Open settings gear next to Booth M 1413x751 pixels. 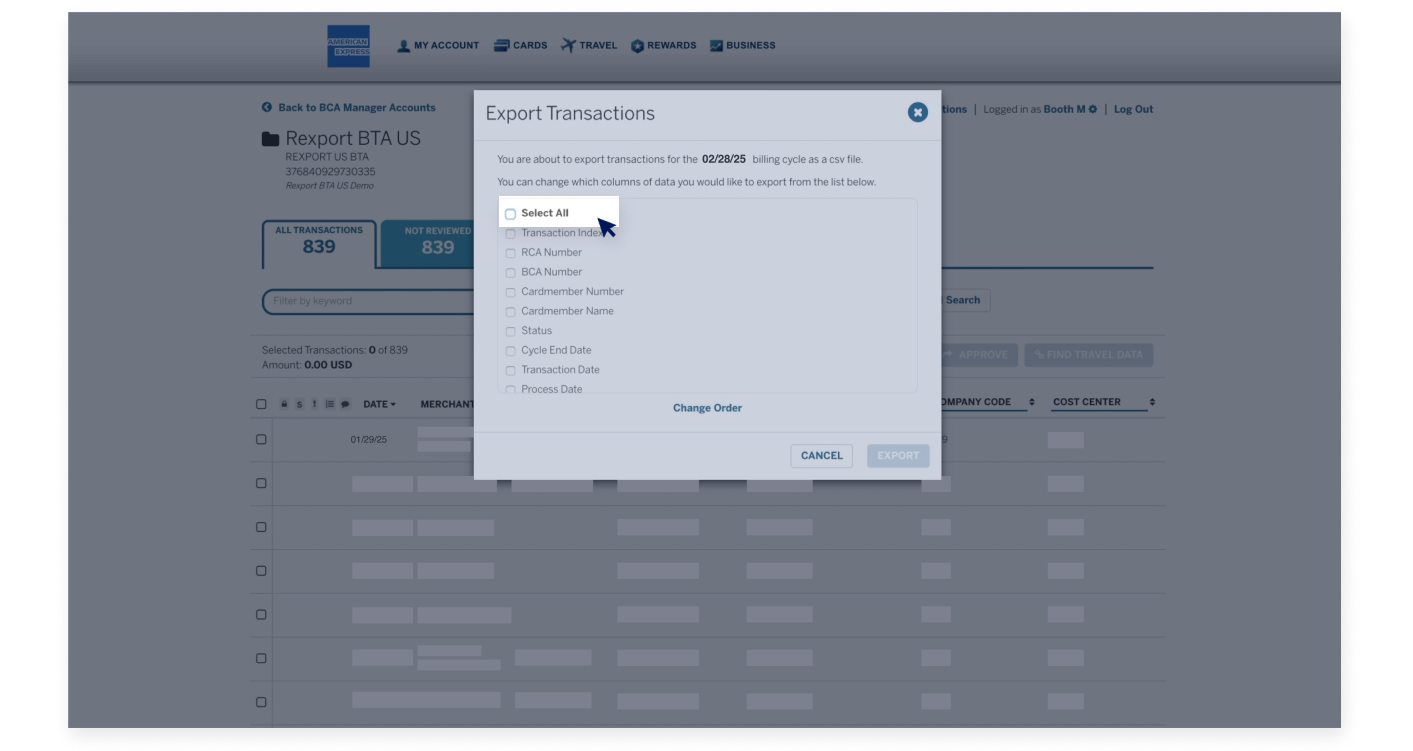pos(1093,109)
